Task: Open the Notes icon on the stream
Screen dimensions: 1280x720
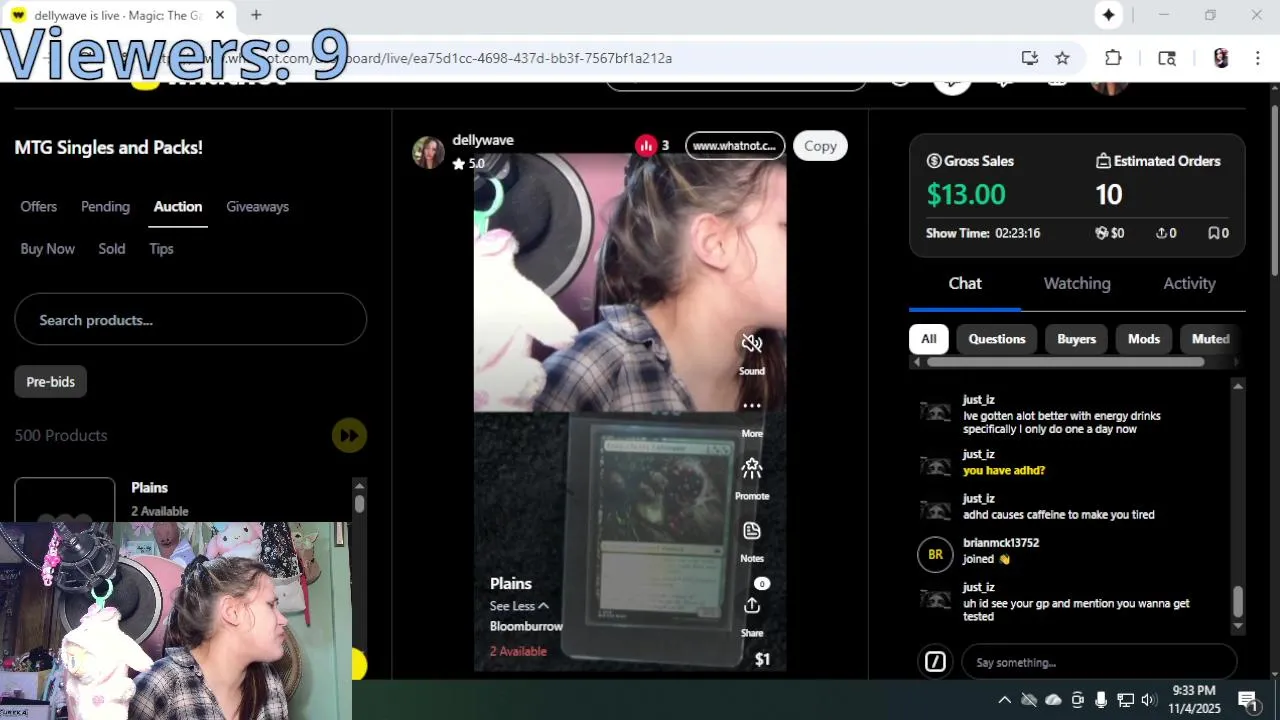Action: pos(752,531)
